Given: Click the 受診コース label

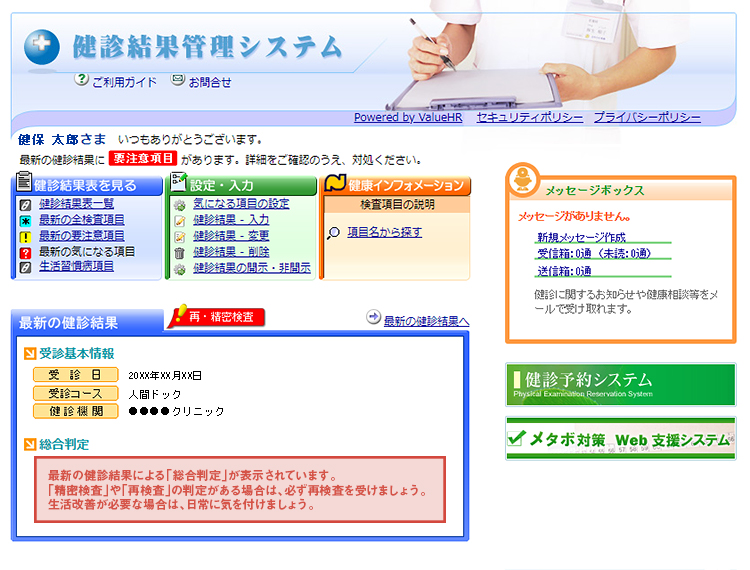Looking at the screenshot, I should click(x=76, y=394).
